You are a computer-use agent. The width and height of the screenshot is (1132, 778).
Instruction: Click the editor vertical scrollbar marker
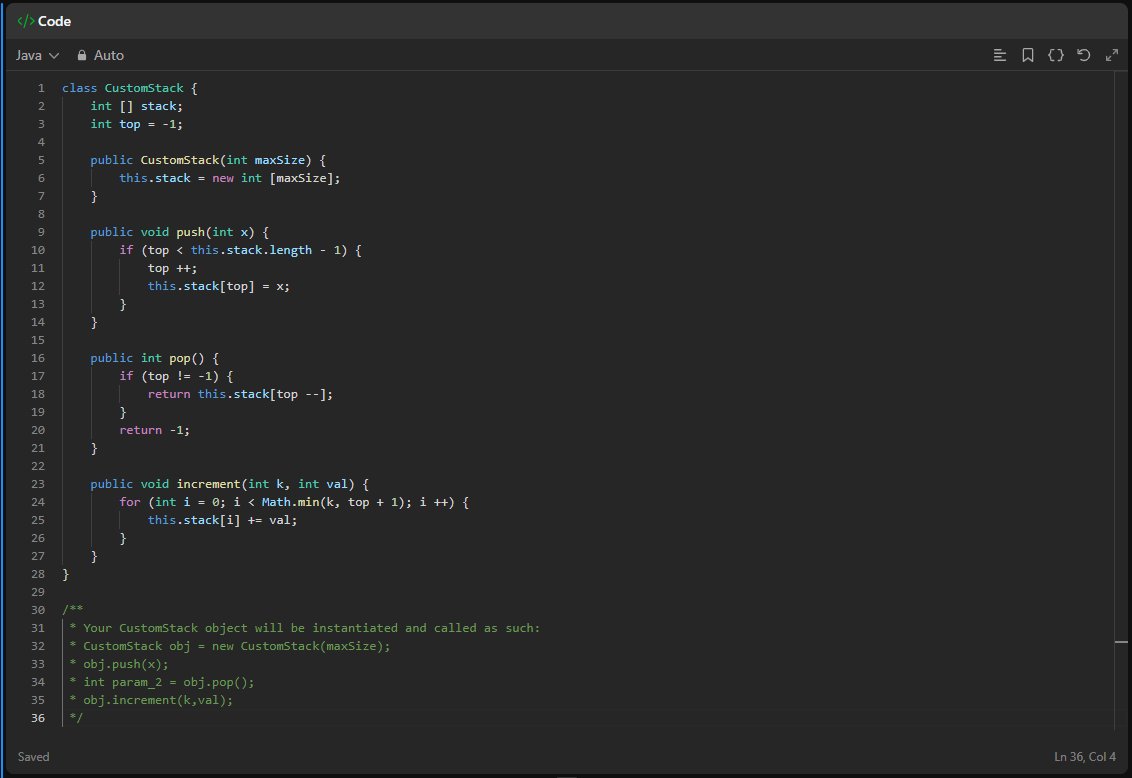pos(1121,642)
